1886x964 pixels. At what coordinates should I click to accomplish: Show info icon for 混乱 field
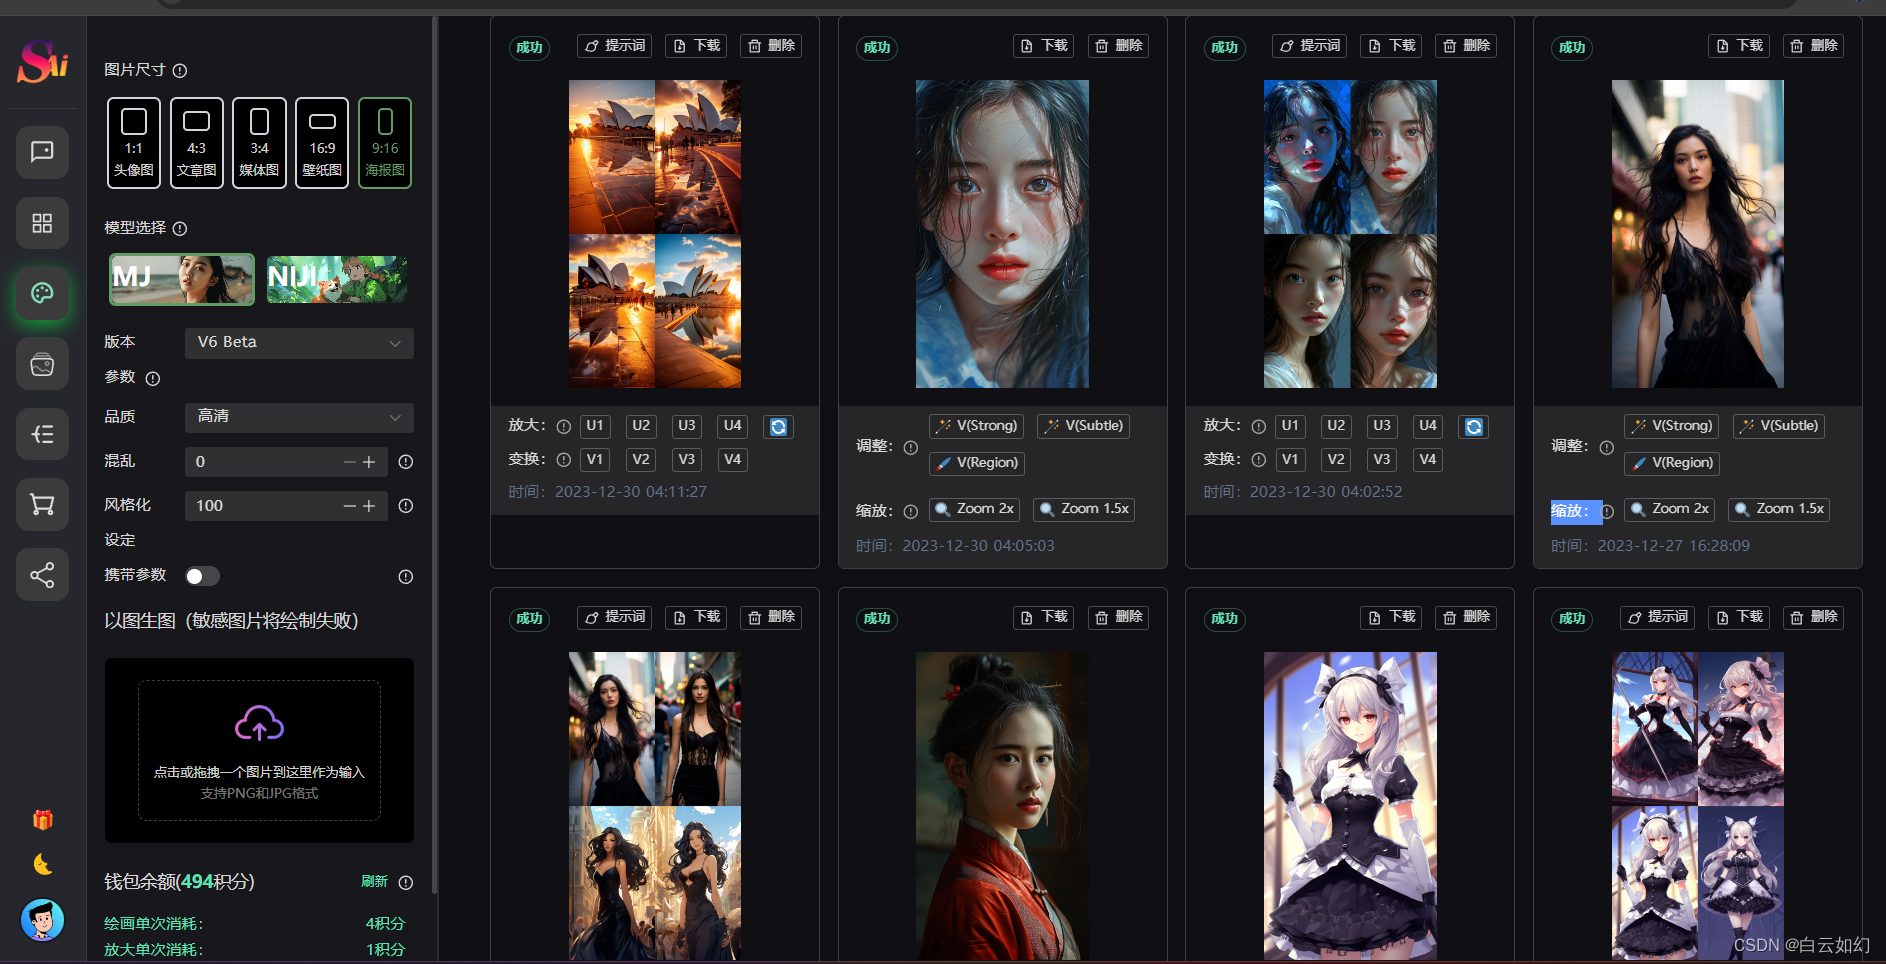[406, 462]
